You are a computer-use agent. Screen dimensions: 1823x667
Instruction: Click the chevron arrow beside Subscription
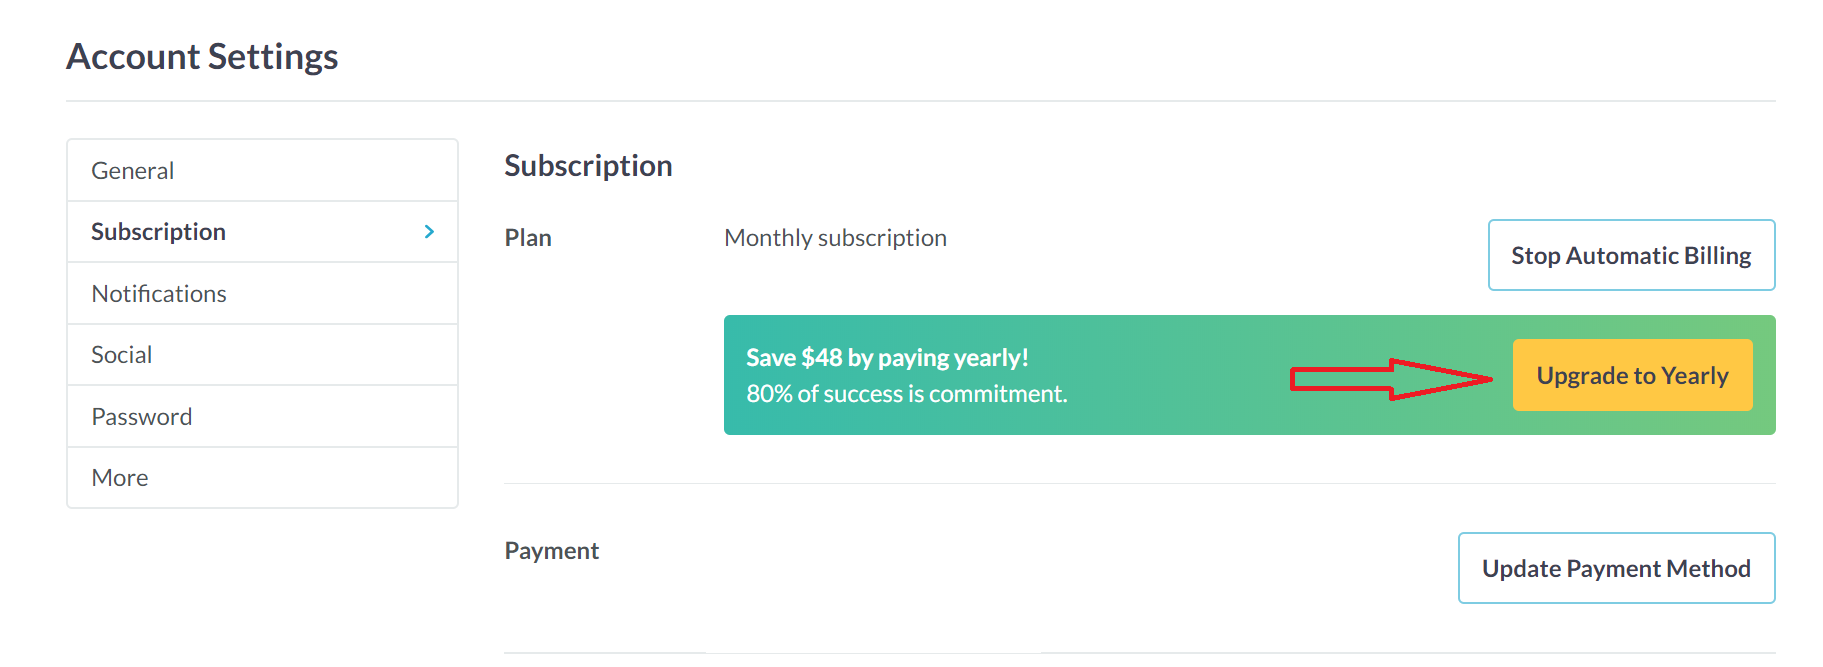pos(429,232)
